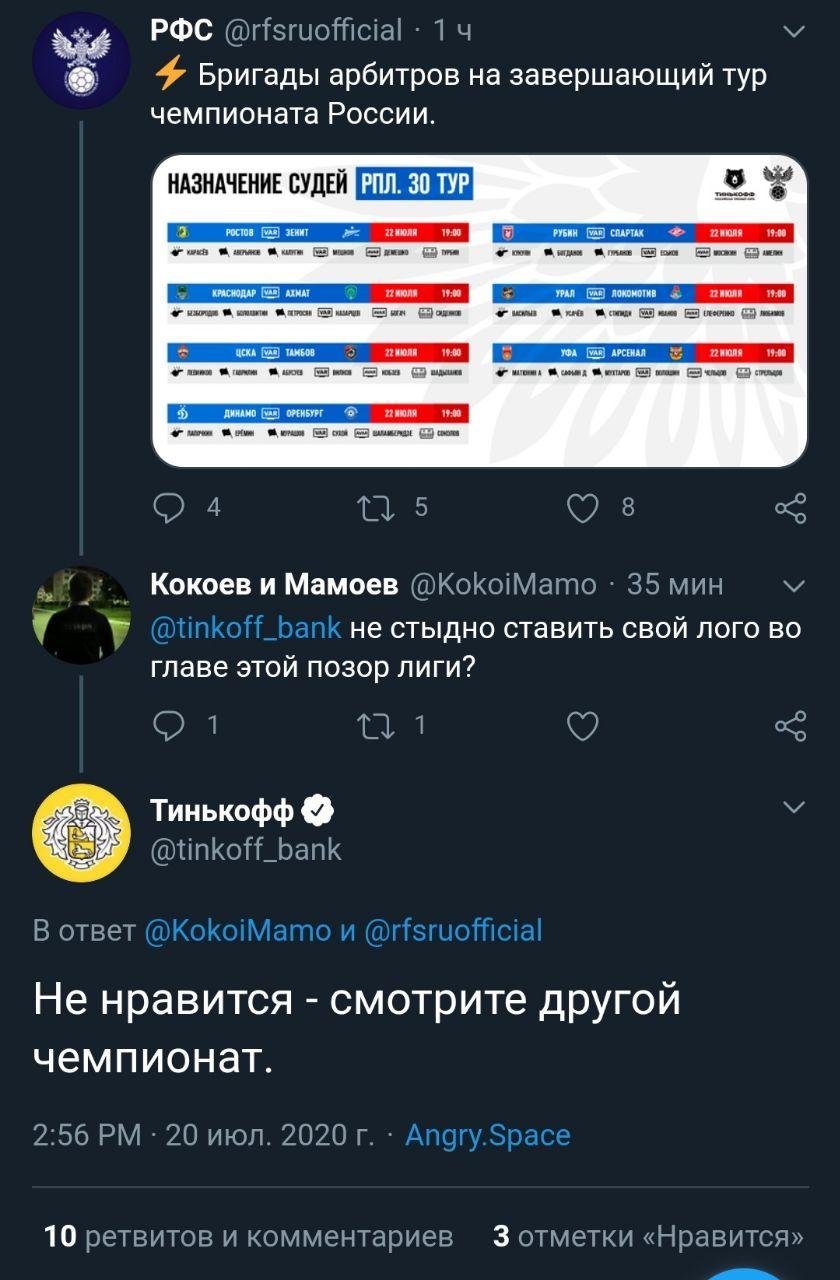Screen dimensions: 840x1280
Task: Open @KokoiMamo link in reply line
Action: [x=237, y=930]
